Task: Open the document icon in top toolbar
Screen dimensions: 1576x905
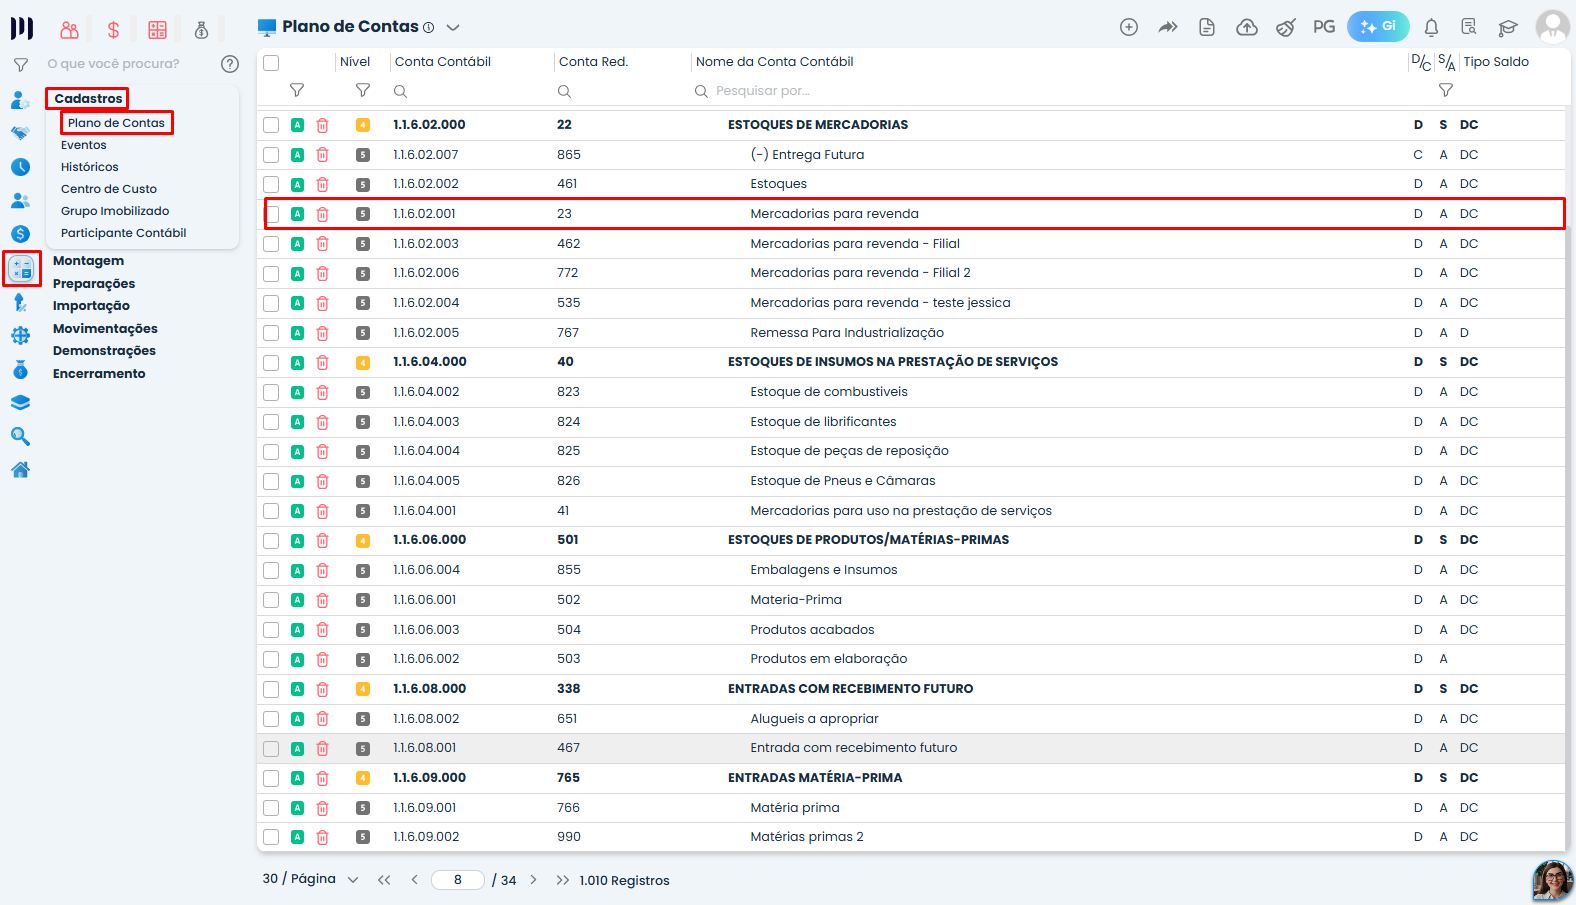Action: click(x=1207, y=27)
